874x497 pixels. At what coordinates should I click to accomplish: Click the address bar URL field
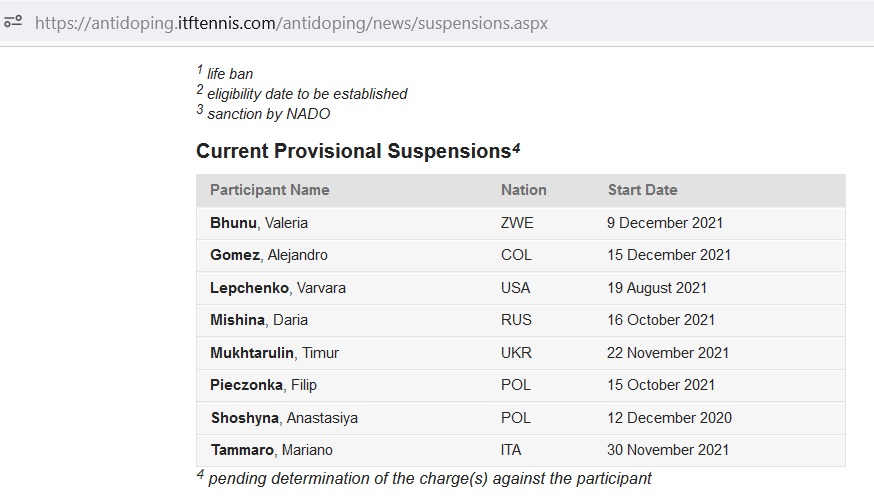pos(290,22)
